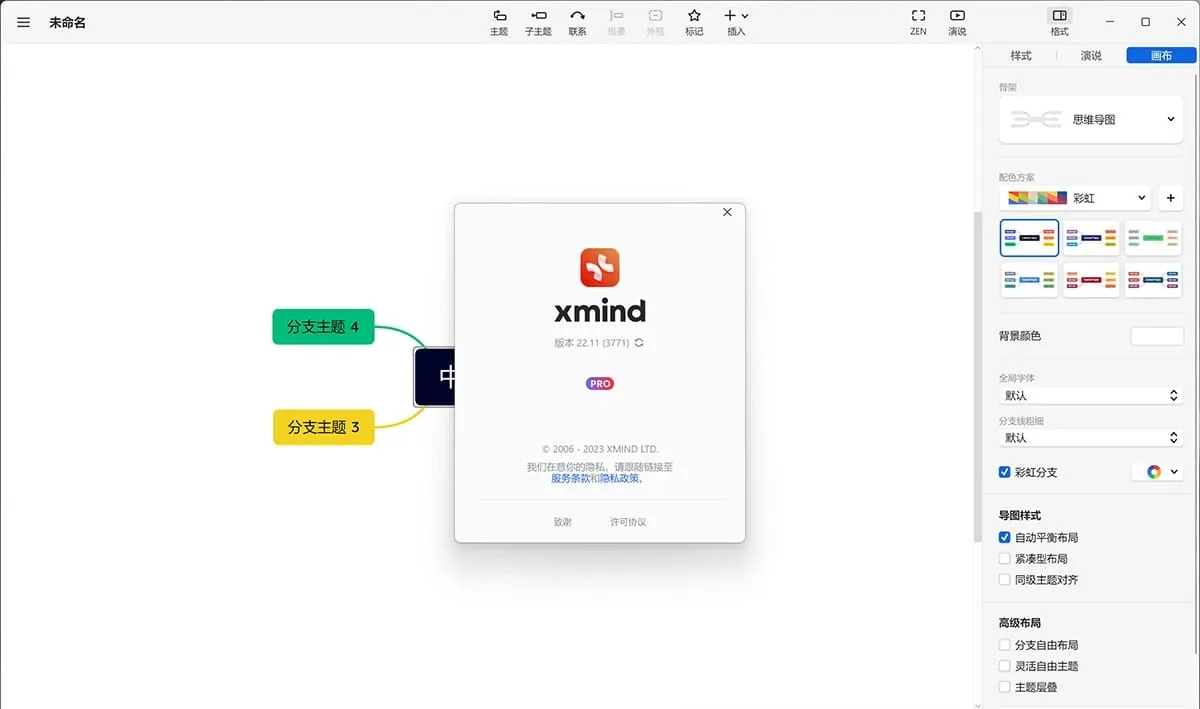Enable 灵活自由主题 checkbox
Screen dimensions: 1200x709
1005,666
